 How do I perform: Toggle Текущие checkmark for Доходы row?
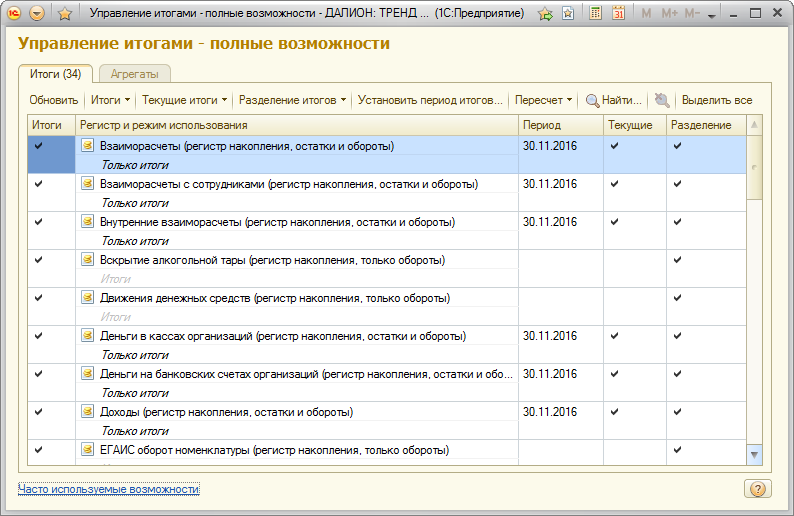coord(615,412)
